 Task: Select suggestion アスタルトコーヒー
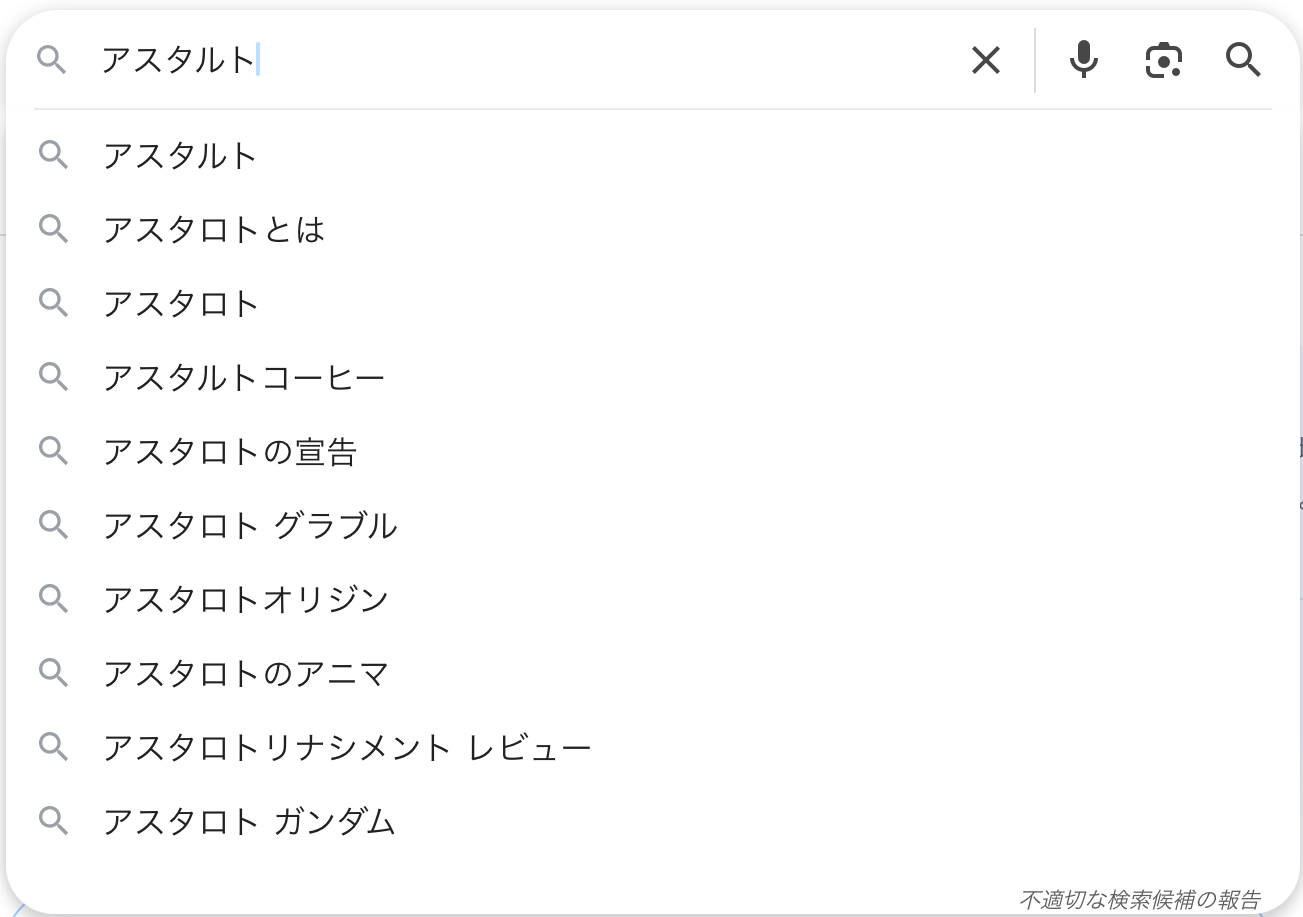click(244, 378)
